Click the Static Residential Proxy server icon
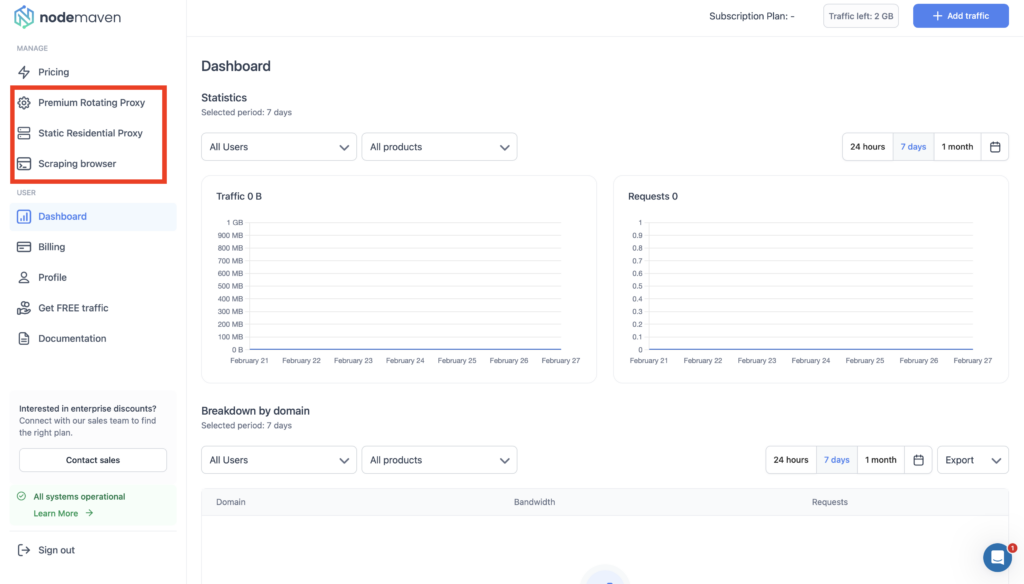1024x584 pixels. pos(24,133)
